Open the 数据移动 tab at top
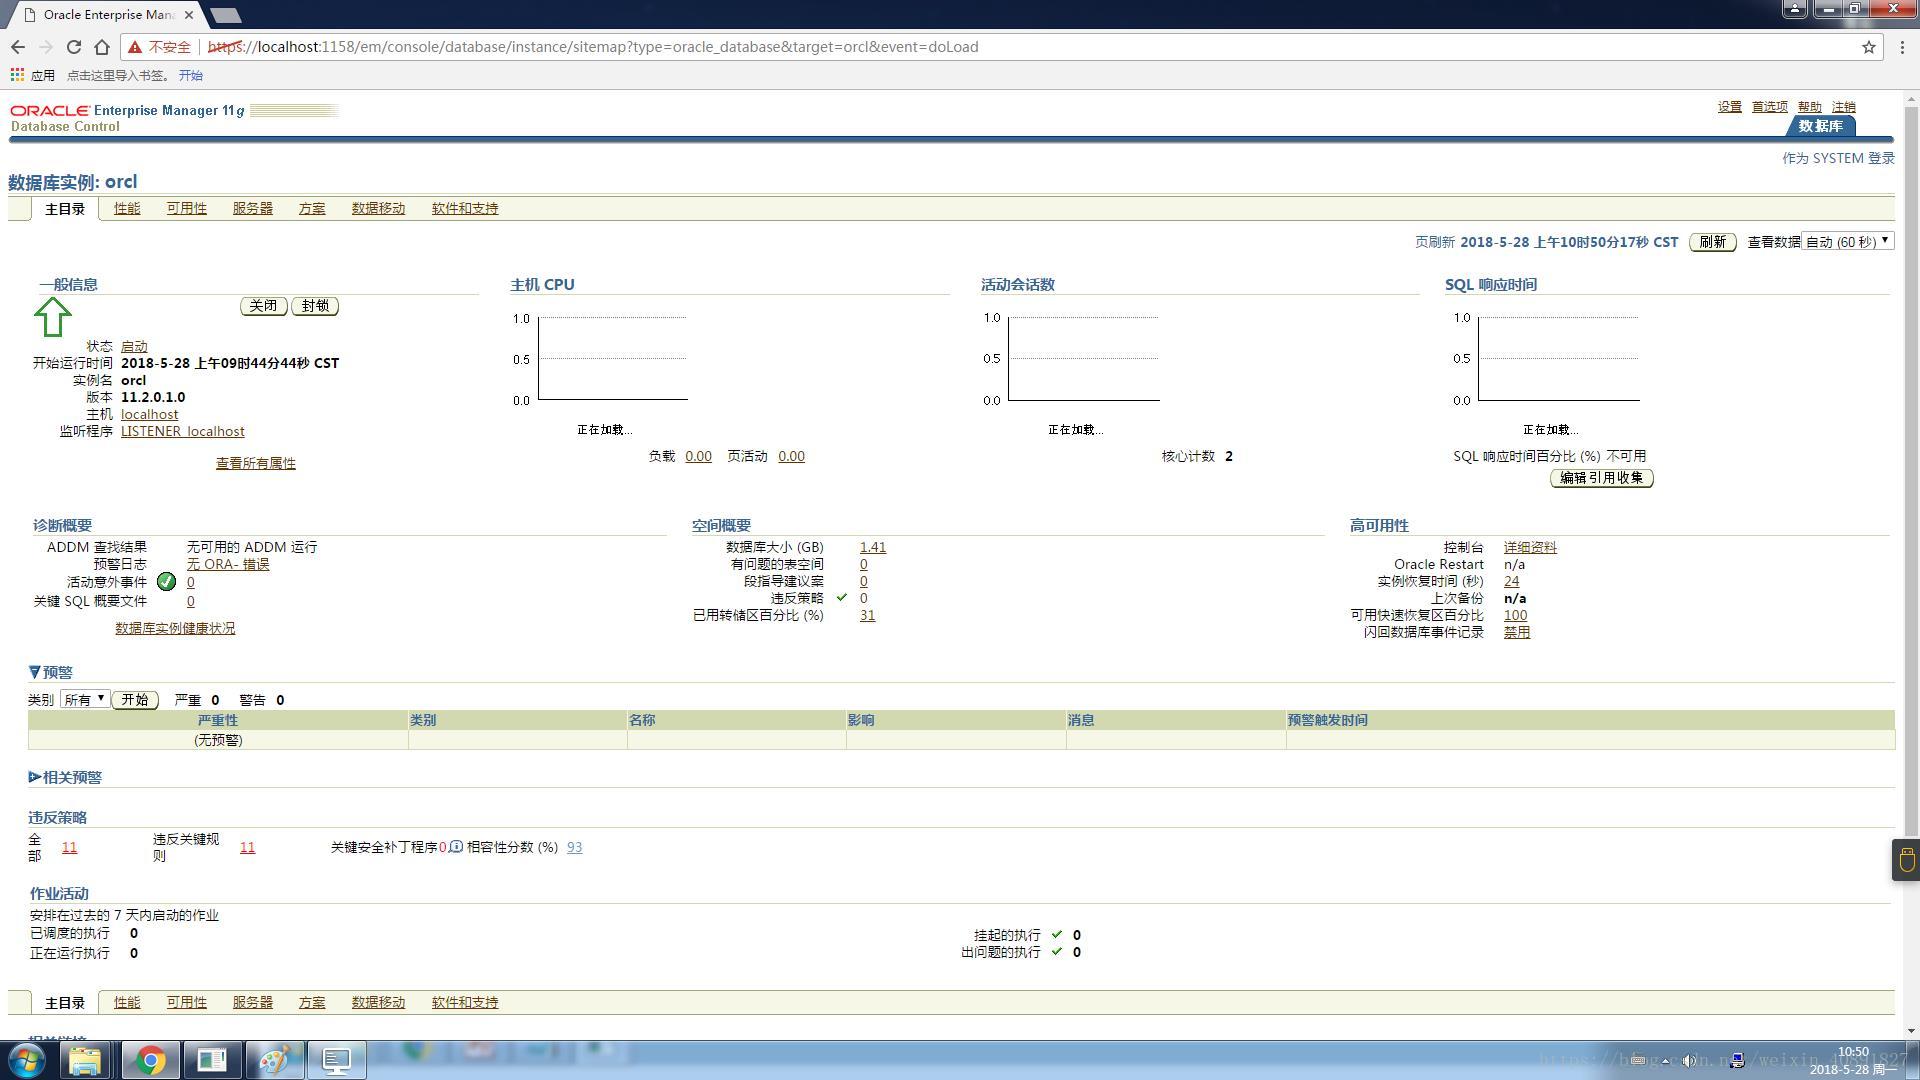 click(378, 208)
